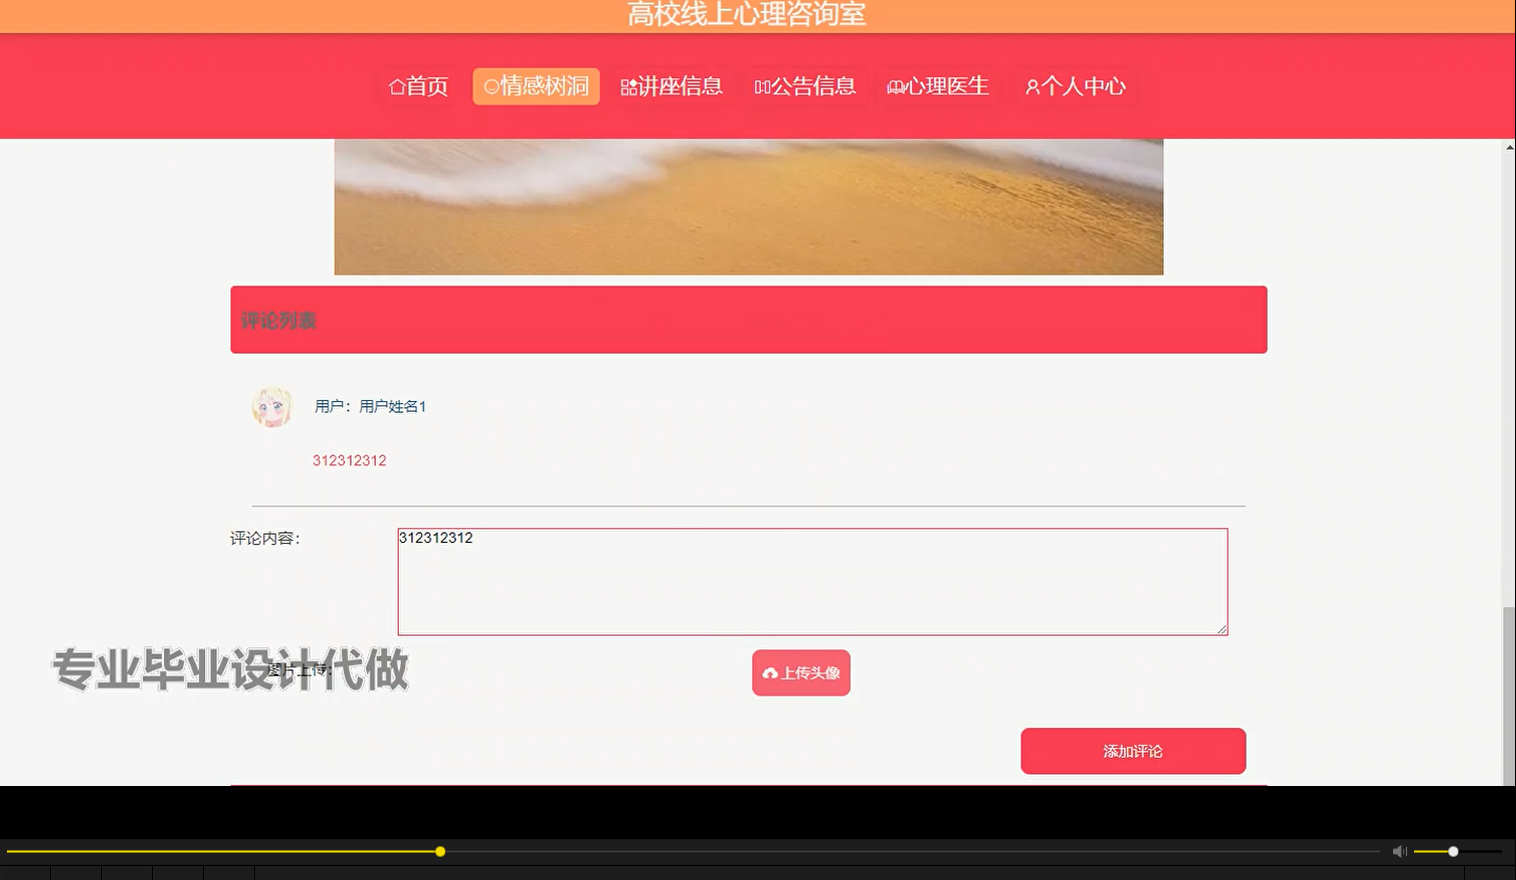Click the person icon beside 个人中心
Image resolution: width=1516 pixels, height=880 pixels.
(x=1030, y=87)
